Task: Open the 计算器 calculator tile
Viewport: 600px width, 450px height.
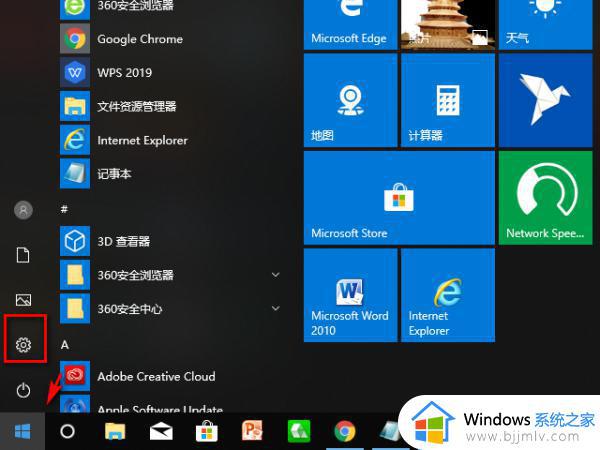Action: coord(448,100)
